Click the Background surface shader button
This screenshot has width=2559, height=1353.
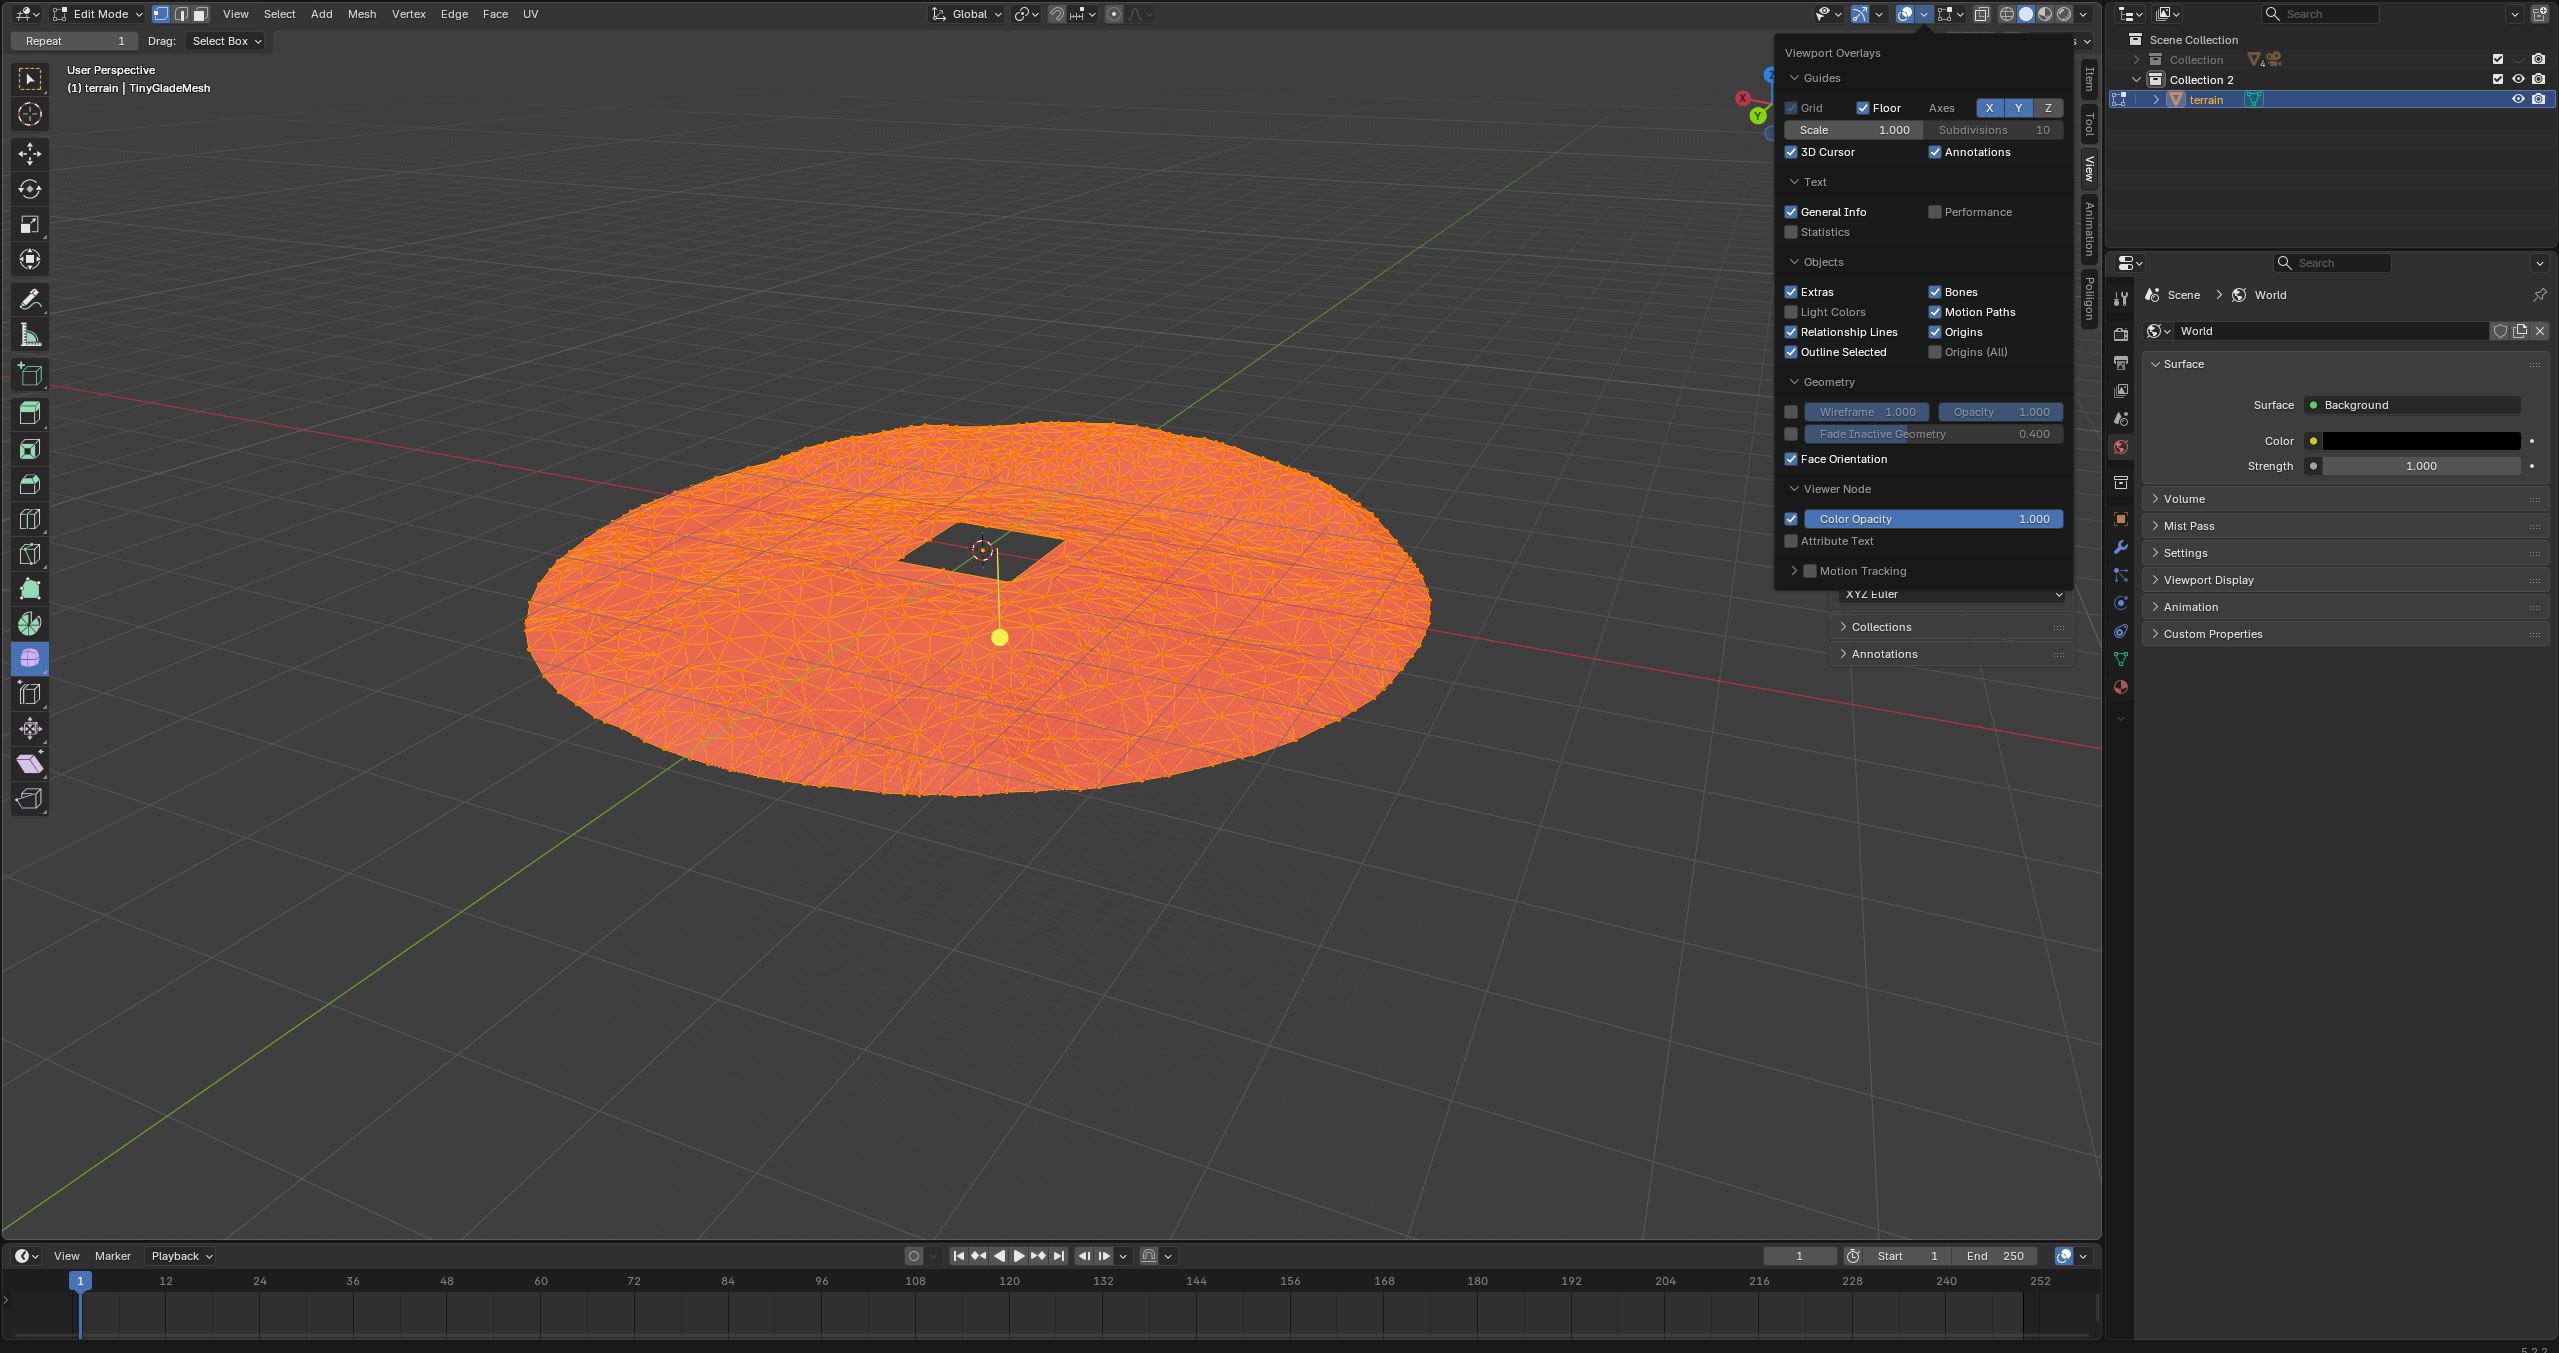tap(2412, 405)
